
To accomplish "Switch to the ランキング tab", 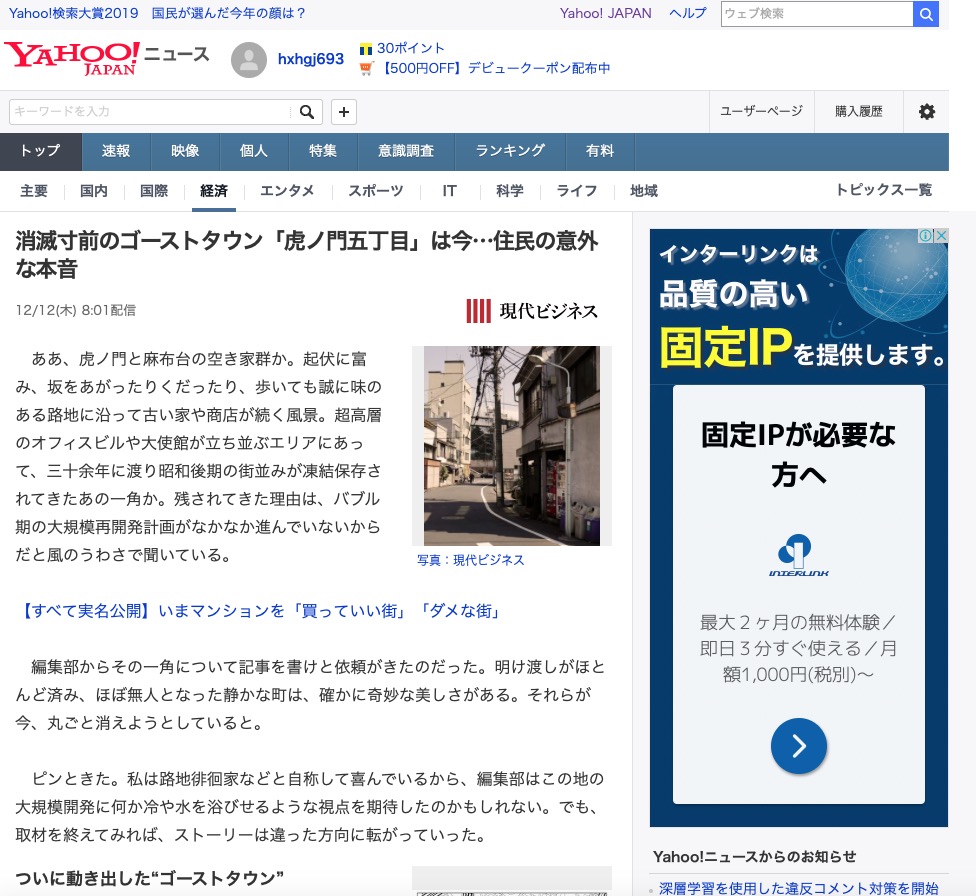I will 510,151.
